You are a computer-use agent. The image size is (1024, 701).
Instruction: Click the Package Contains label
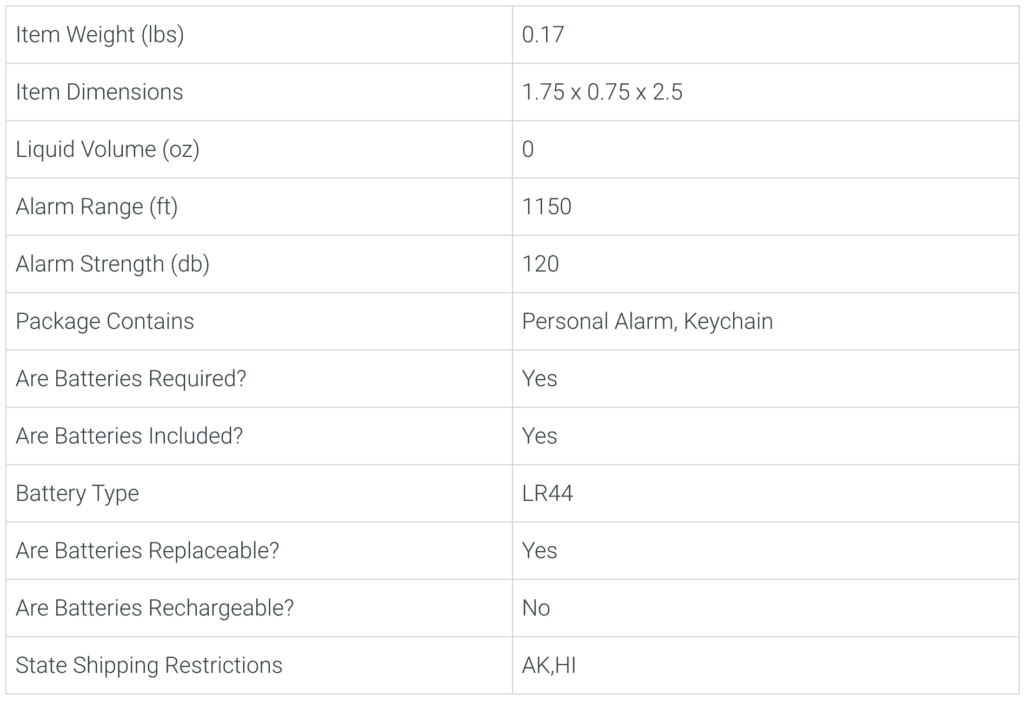point(104,321)
